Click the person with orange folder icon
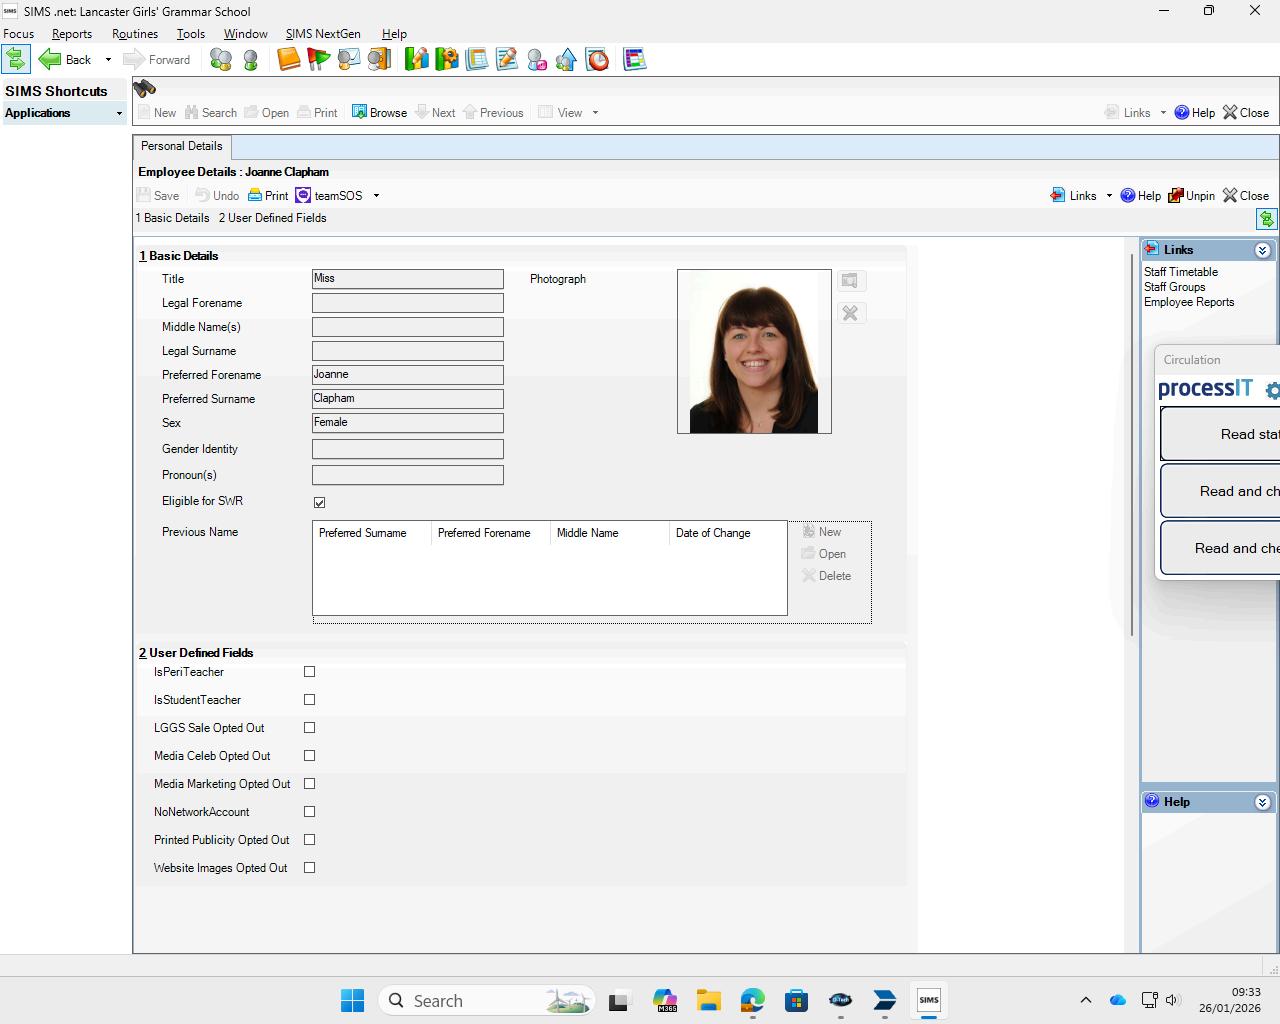The image size is (1280, 1024). click(x=378, y=60)
